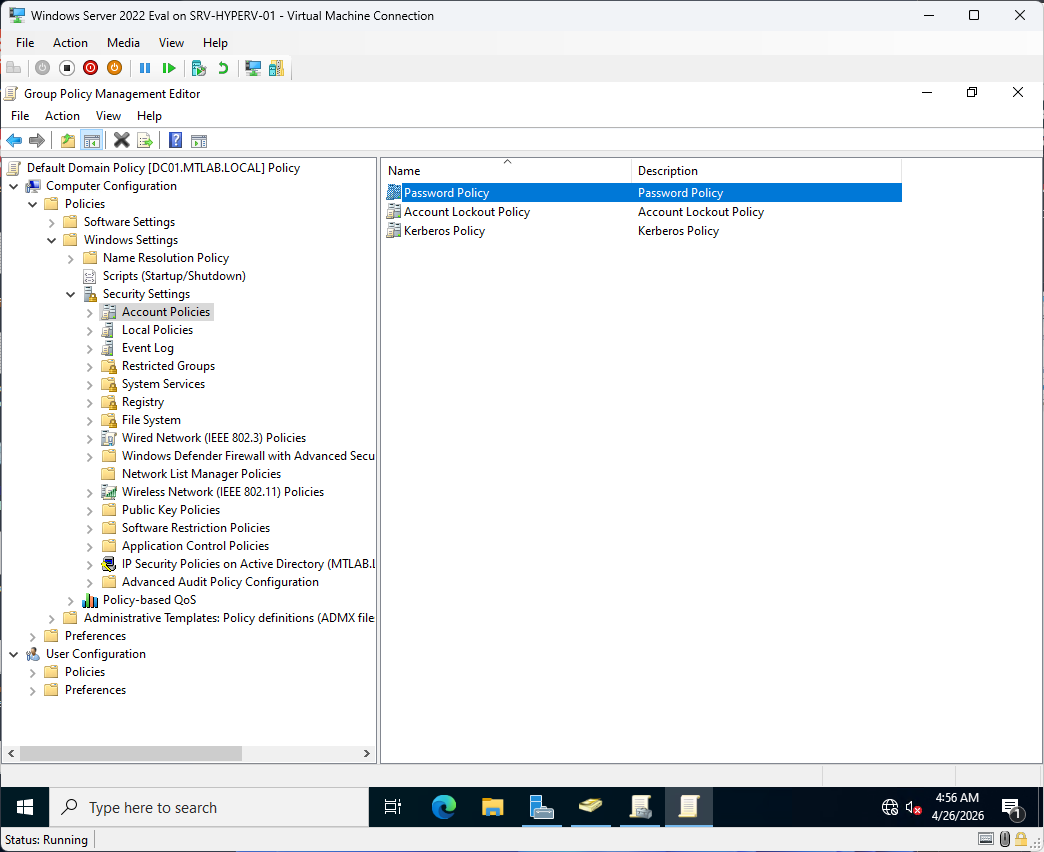Expand the Software Settings node
This screenshot has width=1044, height=852.
tap(51, 222)
